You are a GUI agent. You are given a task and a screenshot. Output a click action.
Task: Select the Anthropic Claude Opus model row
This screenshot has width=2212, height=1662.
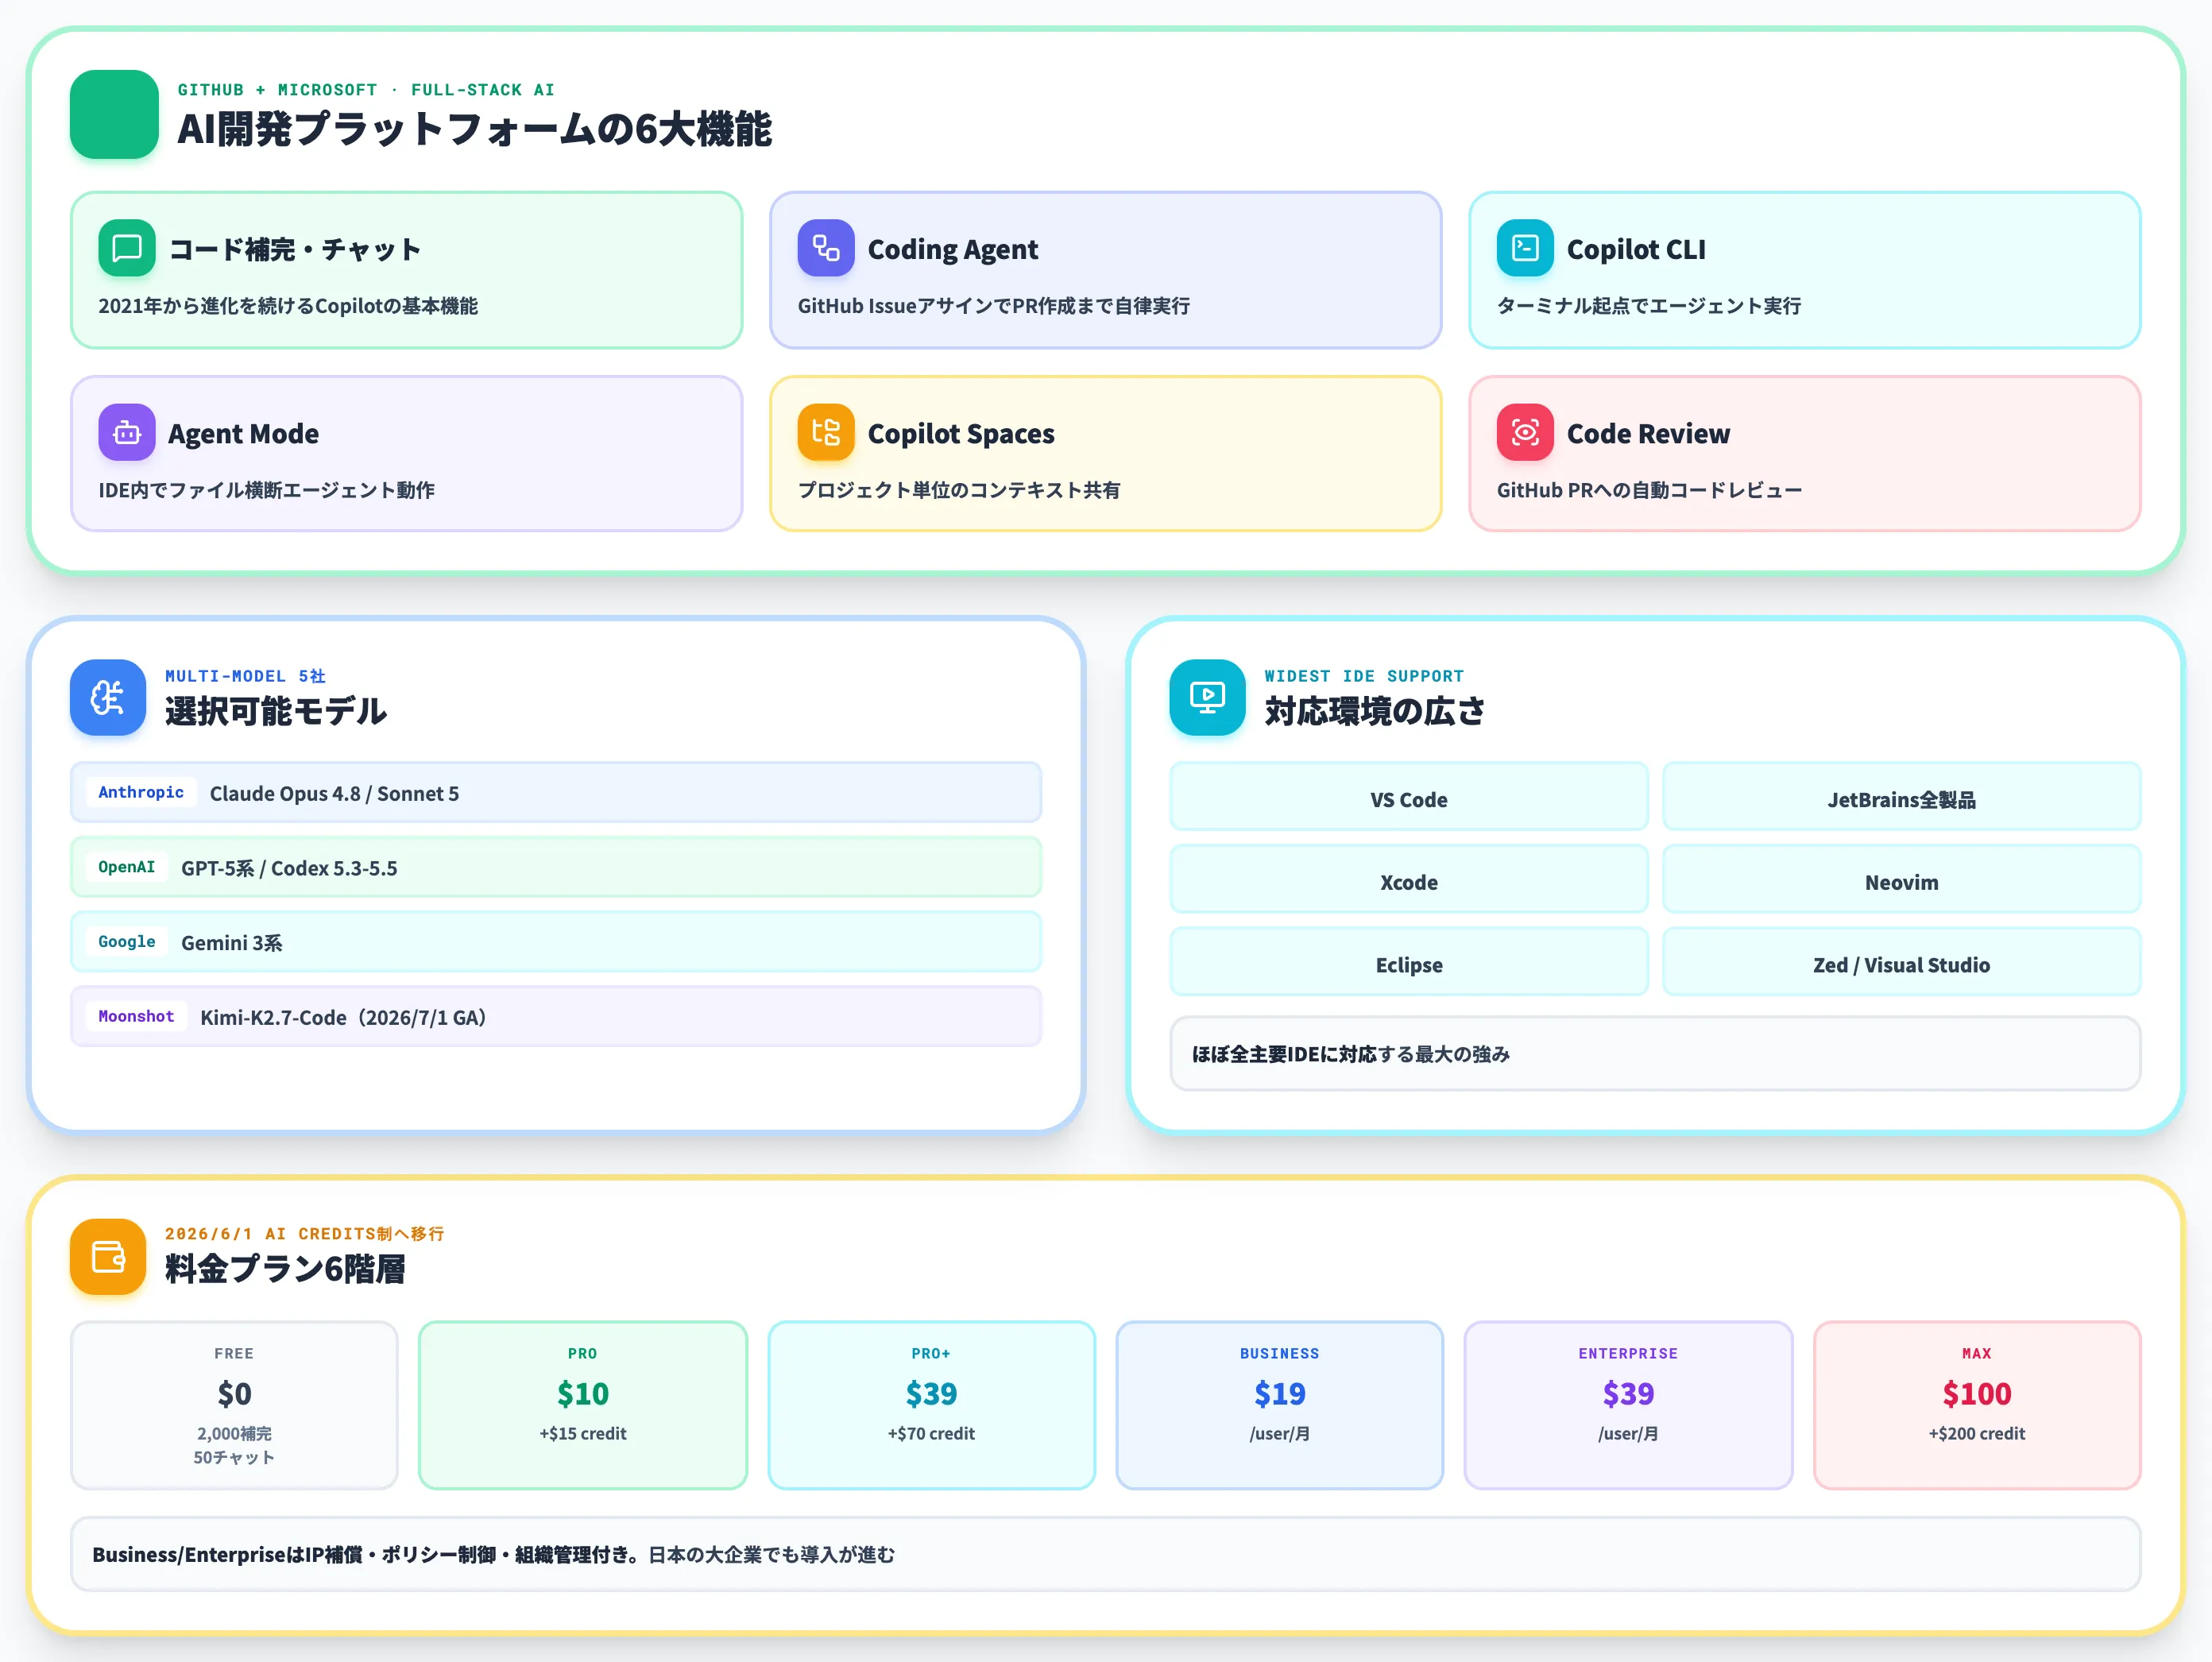[x=556, y=792]
